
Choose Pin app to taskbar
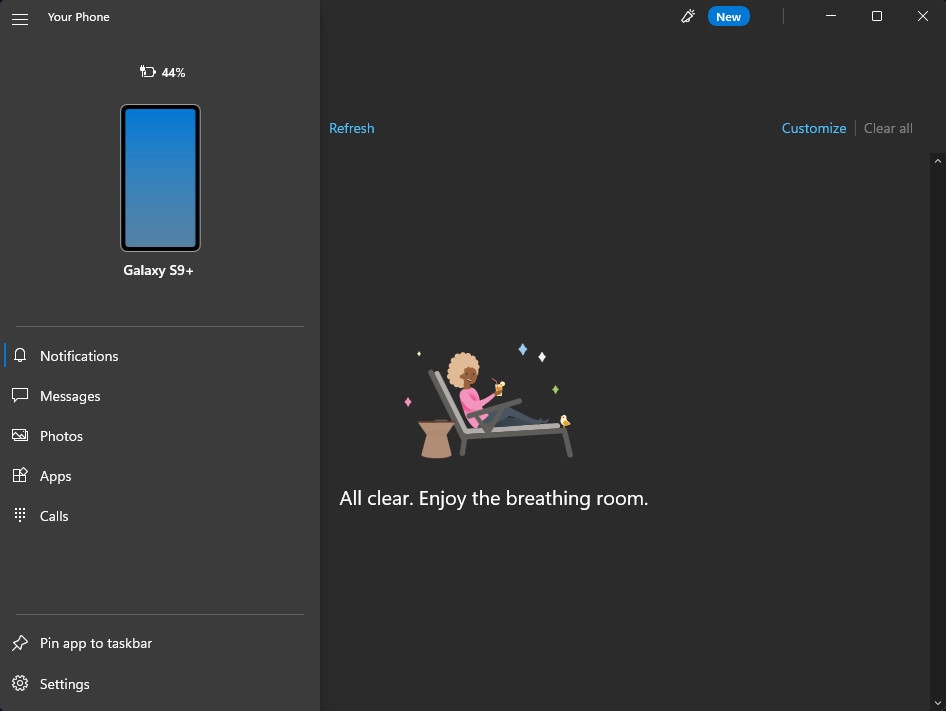(96, 643)
